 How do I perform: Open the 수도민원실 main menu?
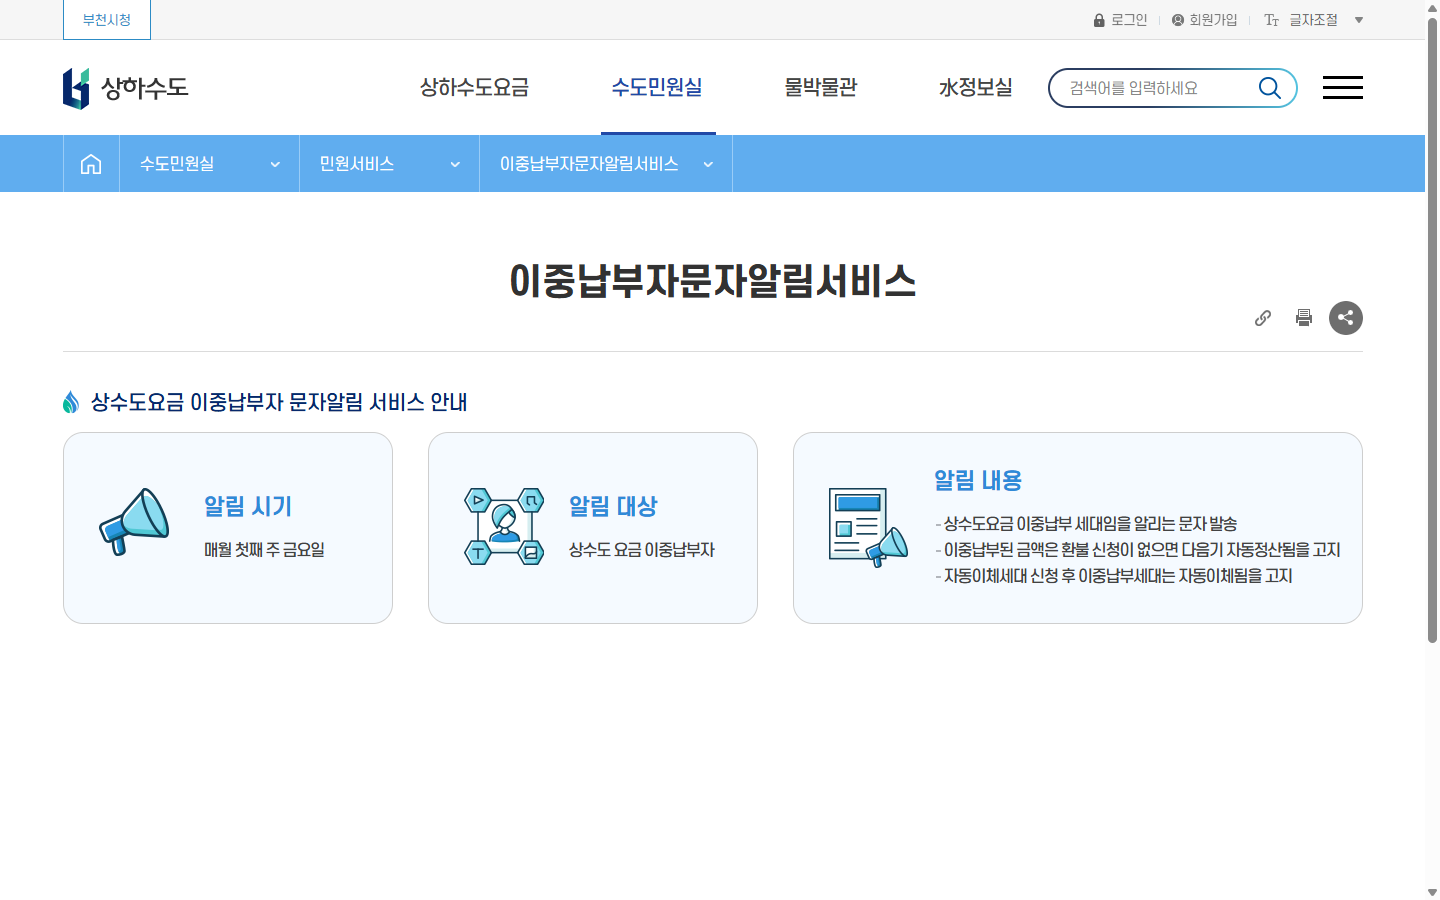point(657,88)
